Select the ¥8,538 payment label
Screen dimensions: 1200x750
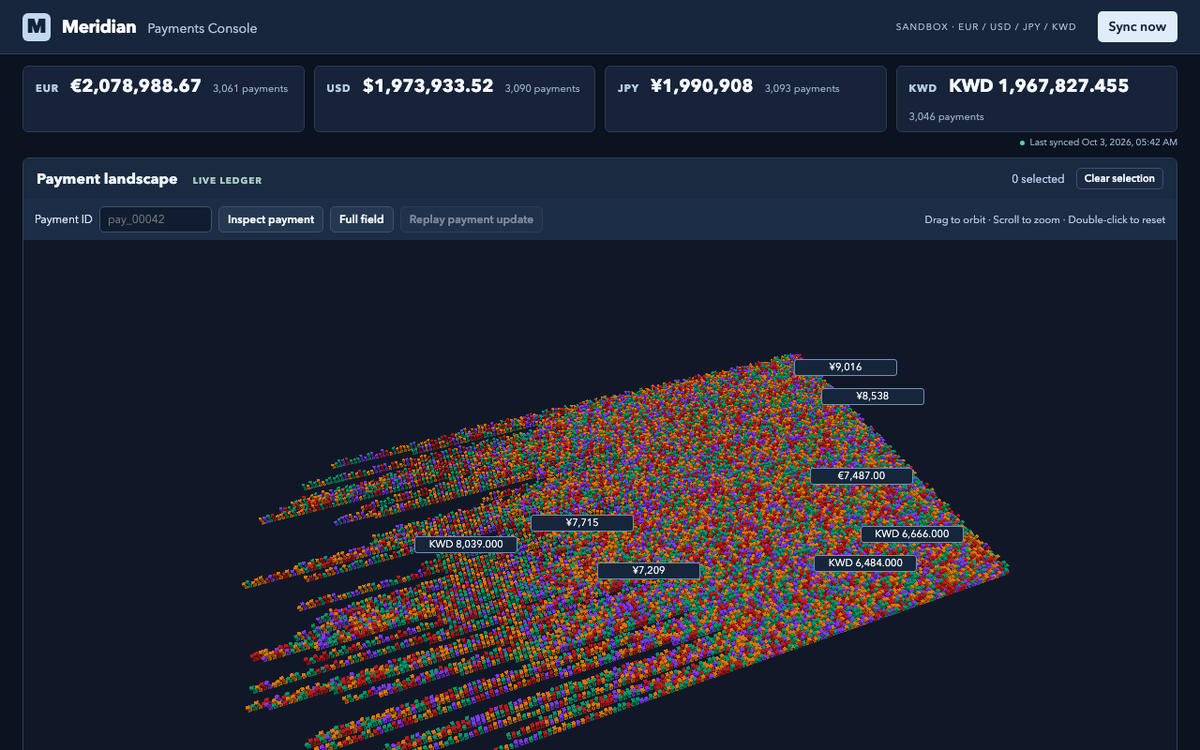pos(872,396)
